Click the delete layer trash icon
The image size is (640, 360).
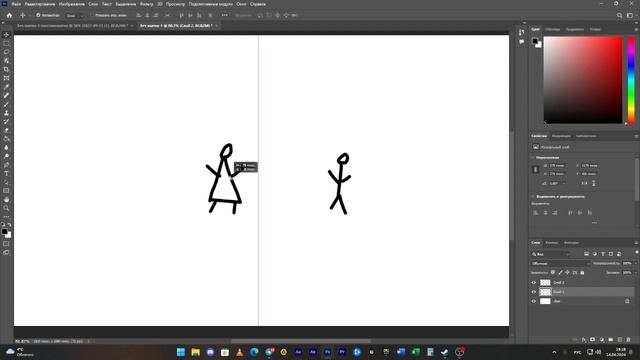[x=629, y=340]
